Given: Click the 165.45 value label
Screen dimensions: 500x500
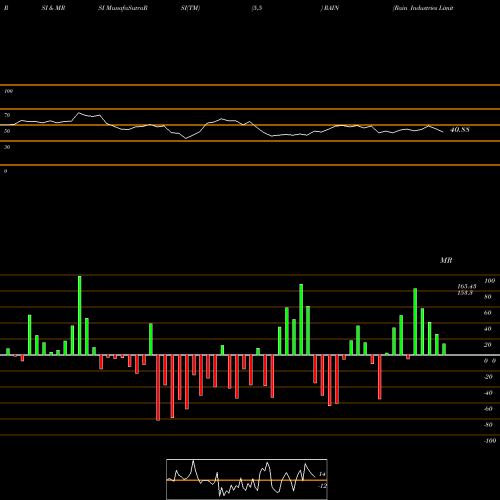Looking at the screenshot, I should pyautogui.click(x=467, y=286).
